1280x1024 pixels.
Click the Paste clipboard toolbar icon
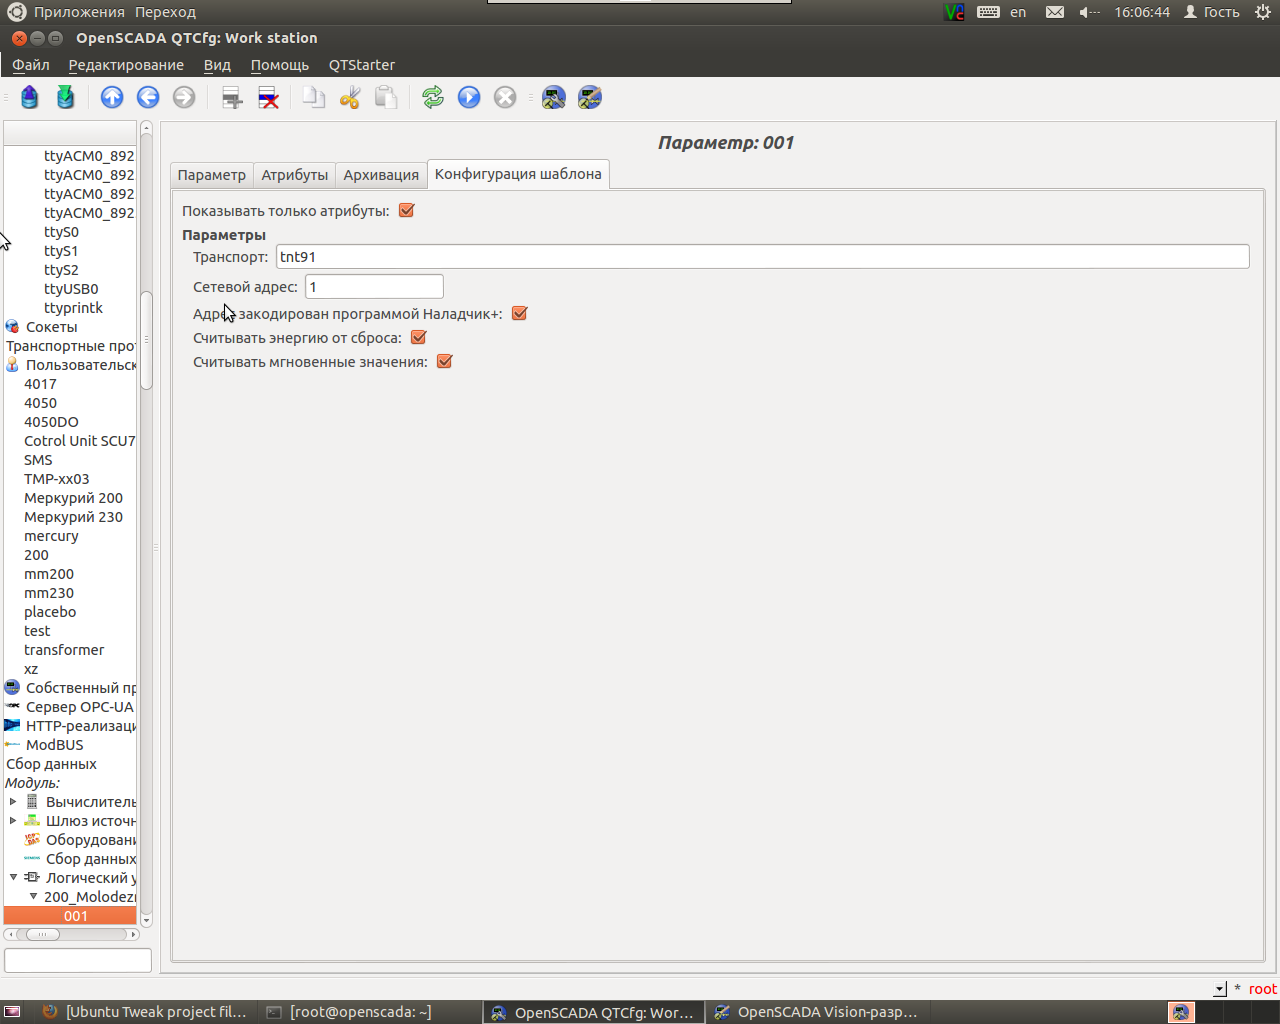pyautogui.click(x=386, y=97)
